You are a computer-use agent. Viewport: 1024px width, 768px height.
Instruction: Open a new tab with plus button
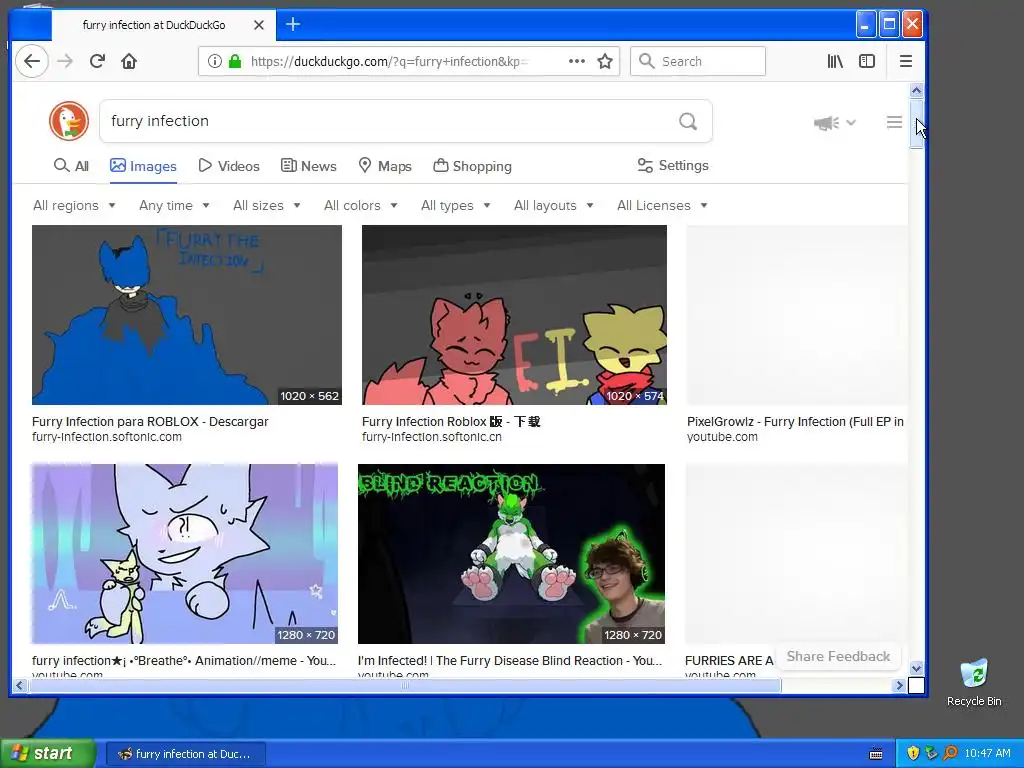point(293,25)
